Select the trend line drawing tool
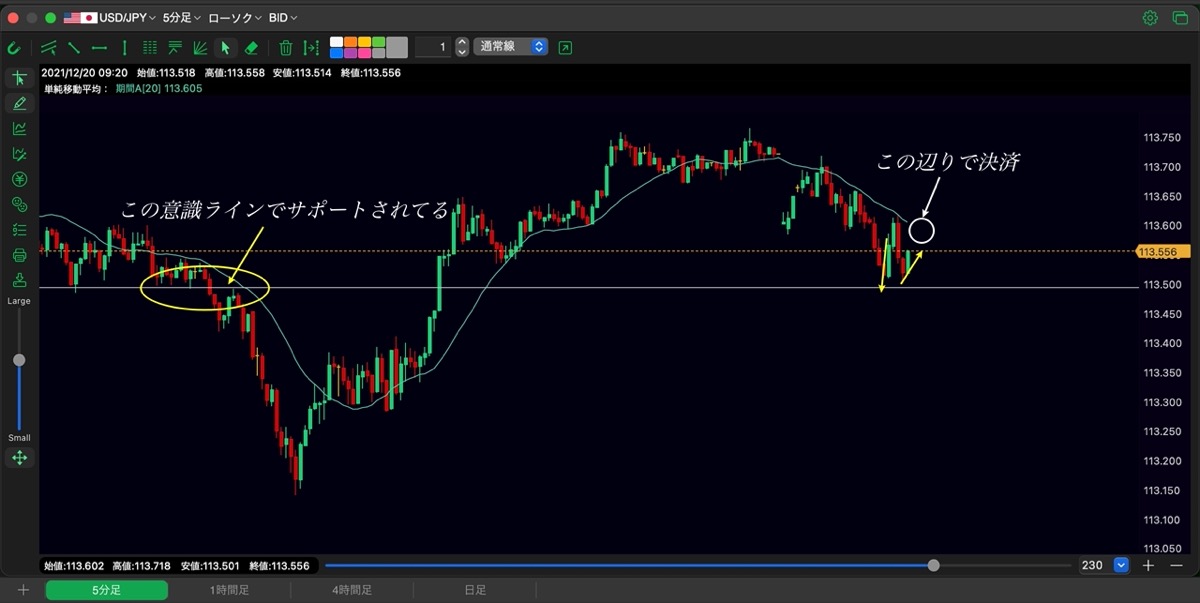The image size is (1200, 603). point(48,47)
